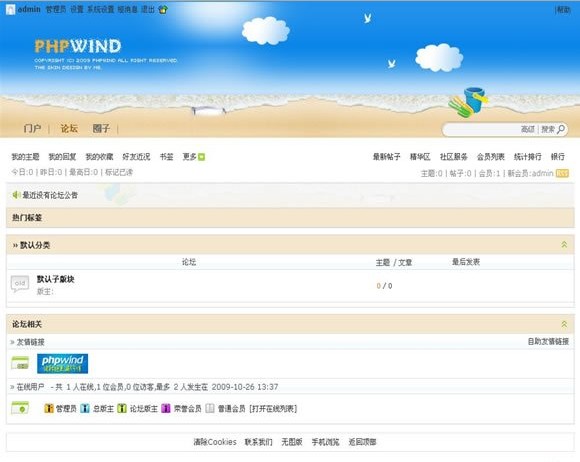Click the phpwind banner thumbnail
The image size is (580, 462).
63,364
